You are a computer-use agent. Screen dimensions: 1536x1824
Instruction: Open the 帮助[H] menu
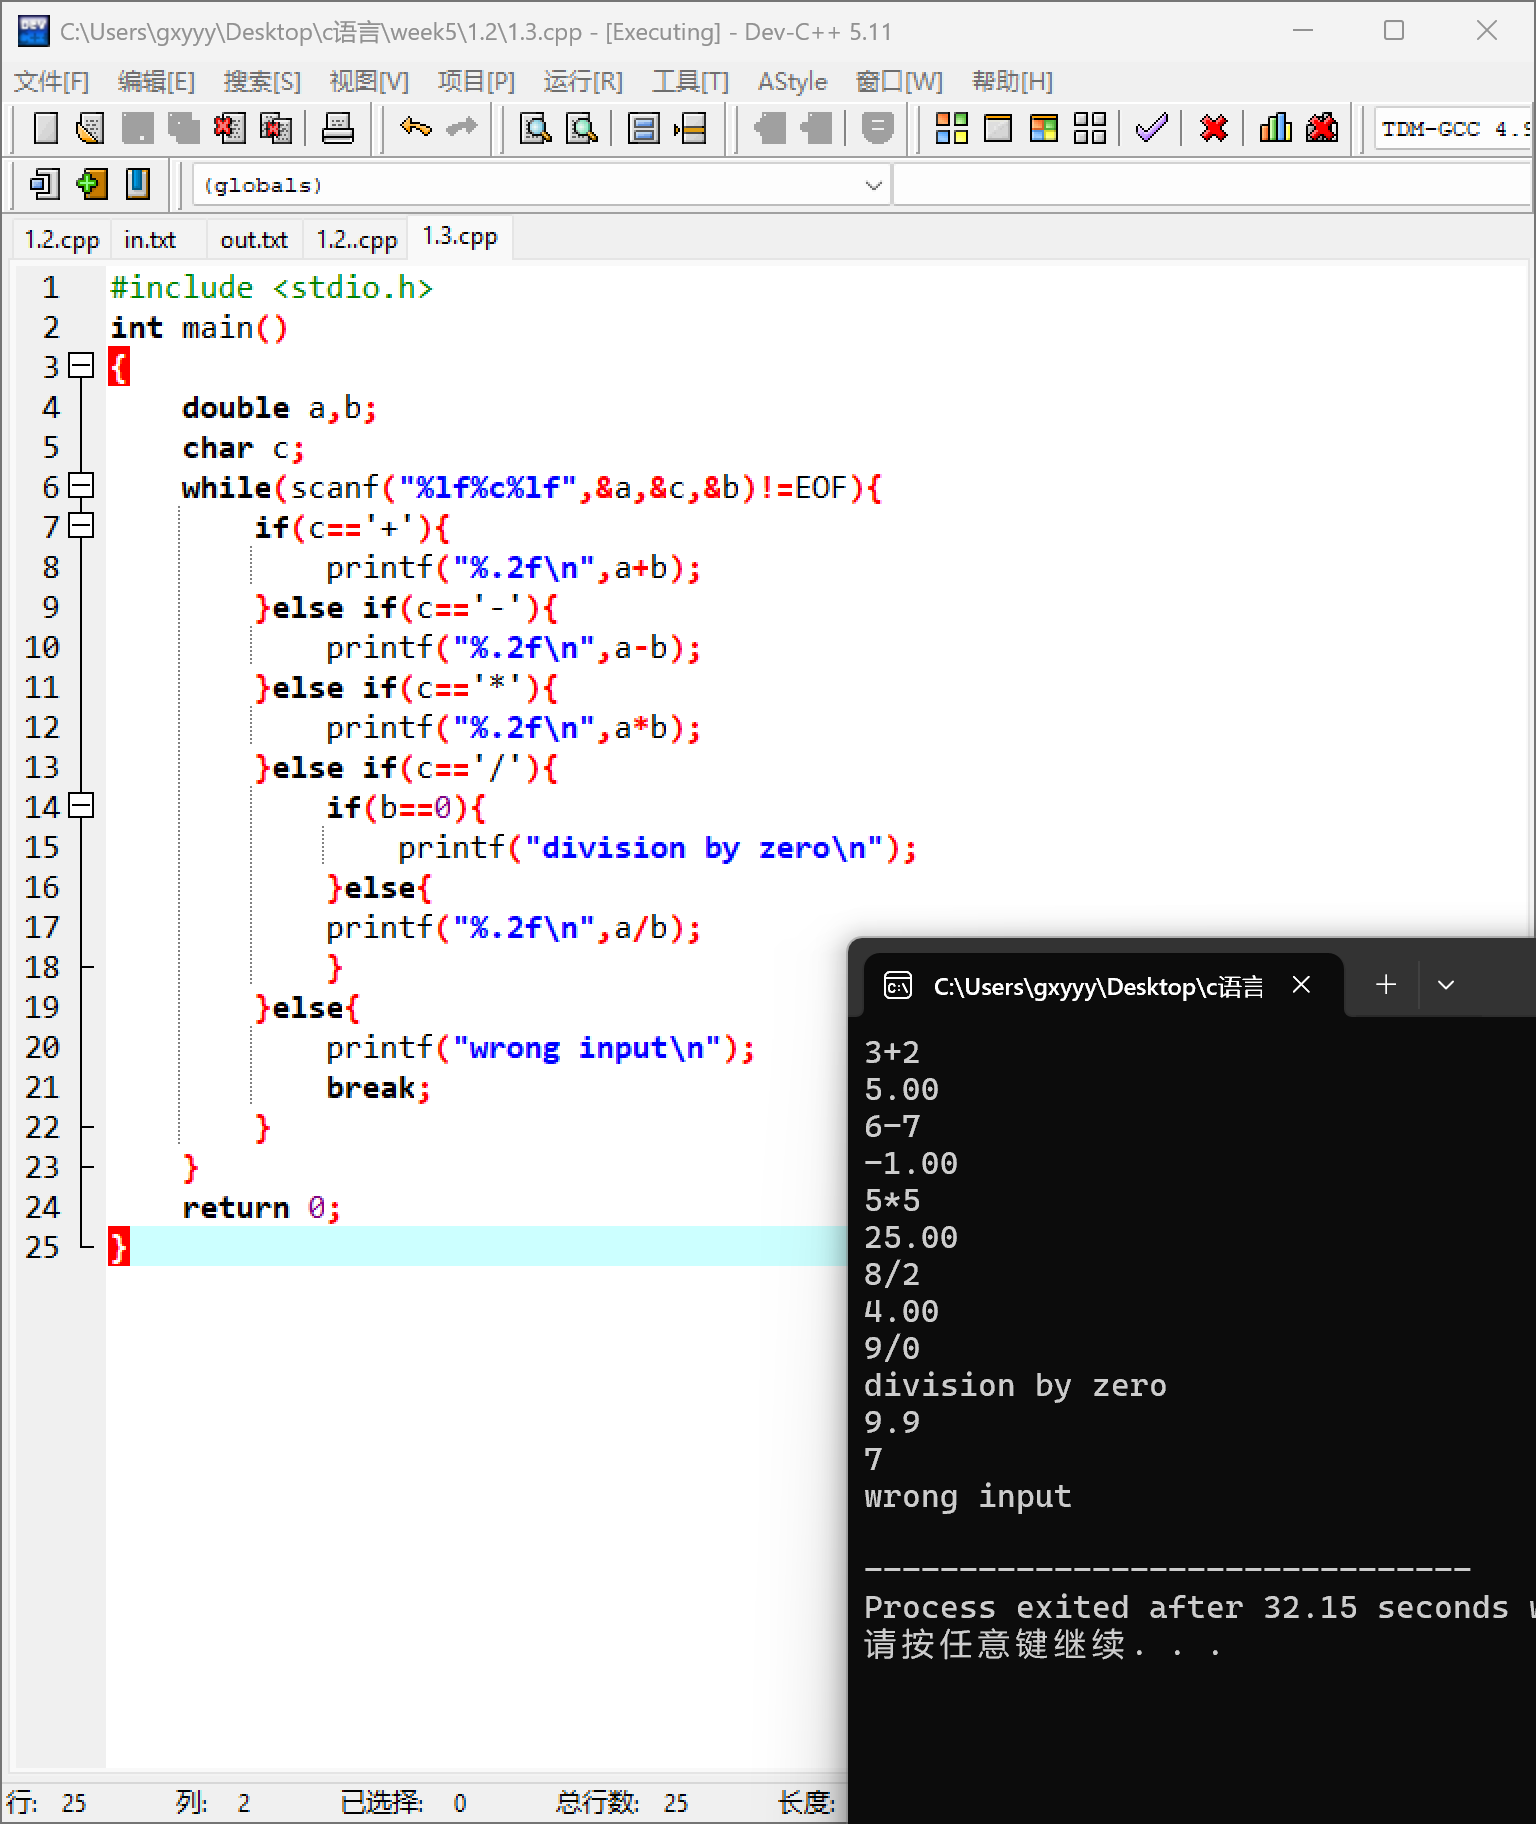1012,81
